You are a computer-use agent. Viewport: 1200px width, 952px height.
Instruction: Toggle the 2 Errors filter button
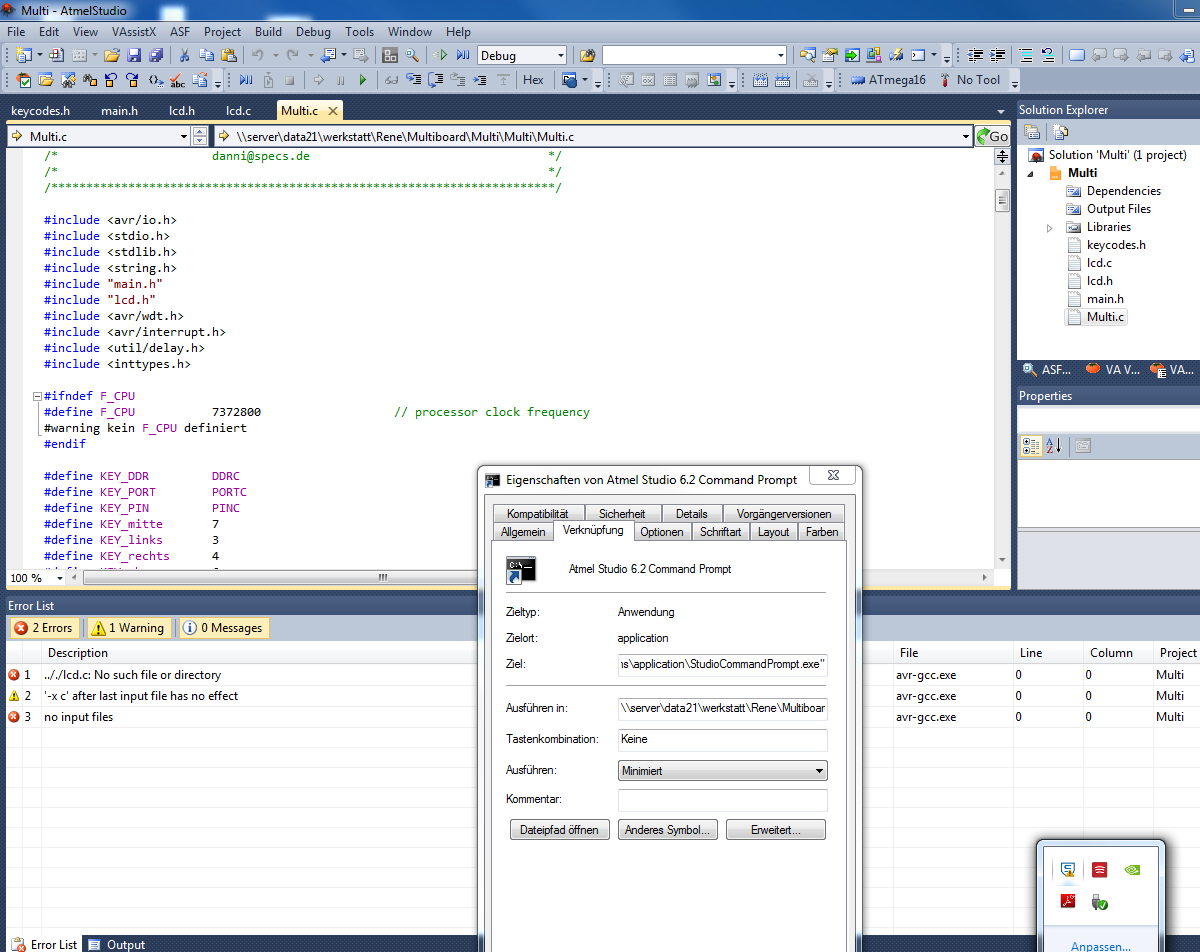(x=45, y=628)
